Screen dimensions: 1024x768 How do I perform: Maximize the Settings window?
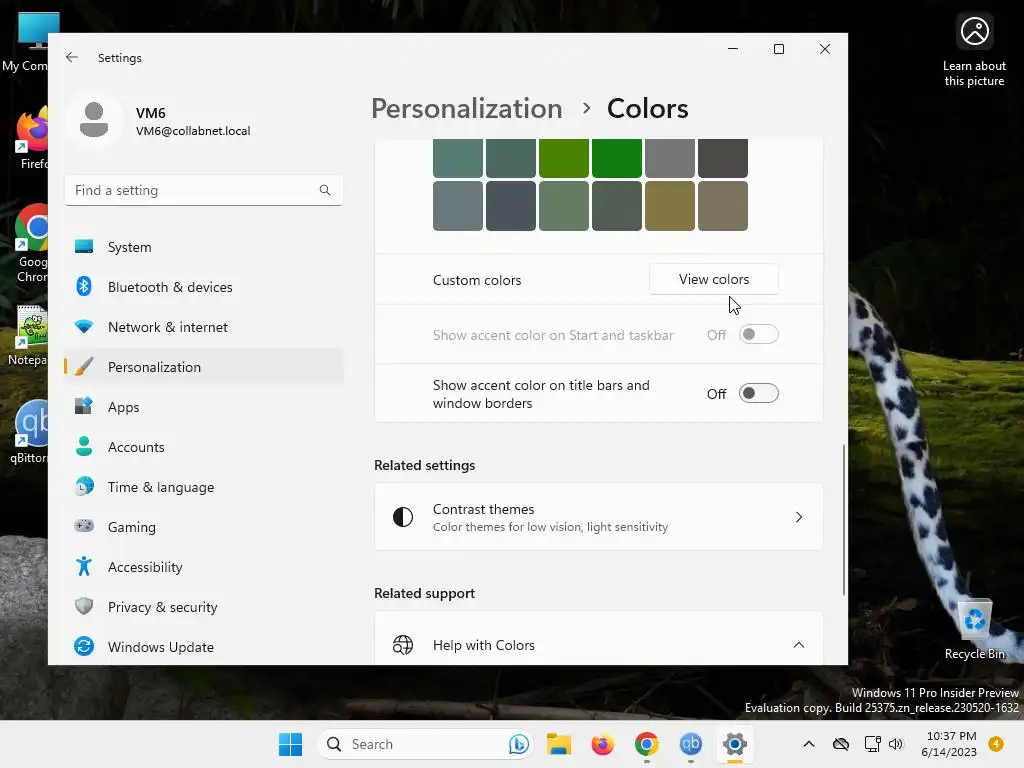click(778, 49)
